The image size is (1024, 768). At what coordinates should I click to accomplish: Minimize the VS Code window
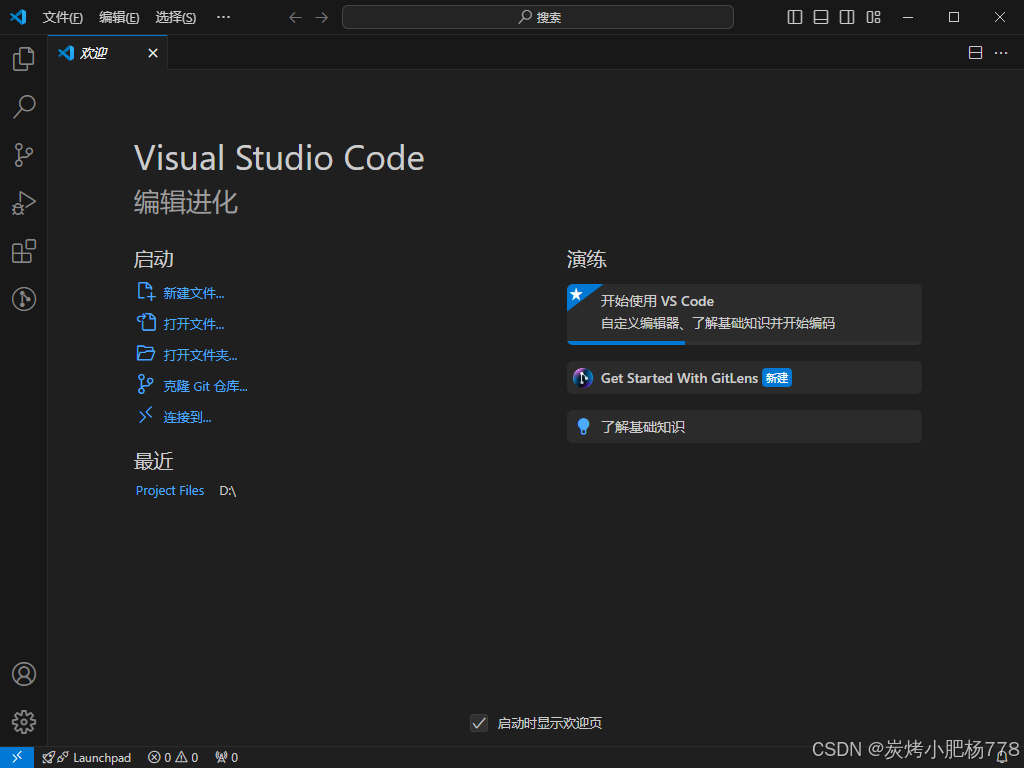pyautogui.click(x=908, y=18)
